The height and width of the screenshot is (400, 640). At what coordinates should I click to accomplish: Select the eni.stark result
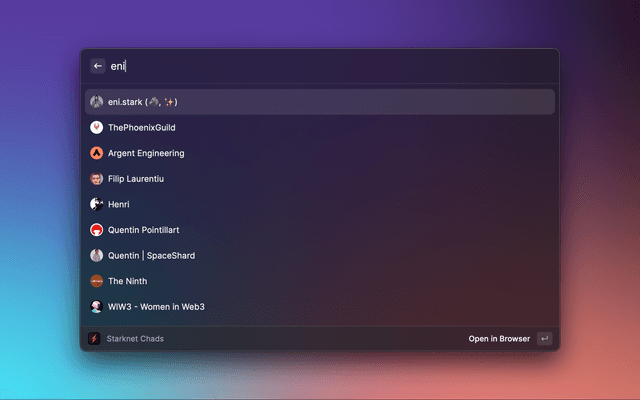320,102
